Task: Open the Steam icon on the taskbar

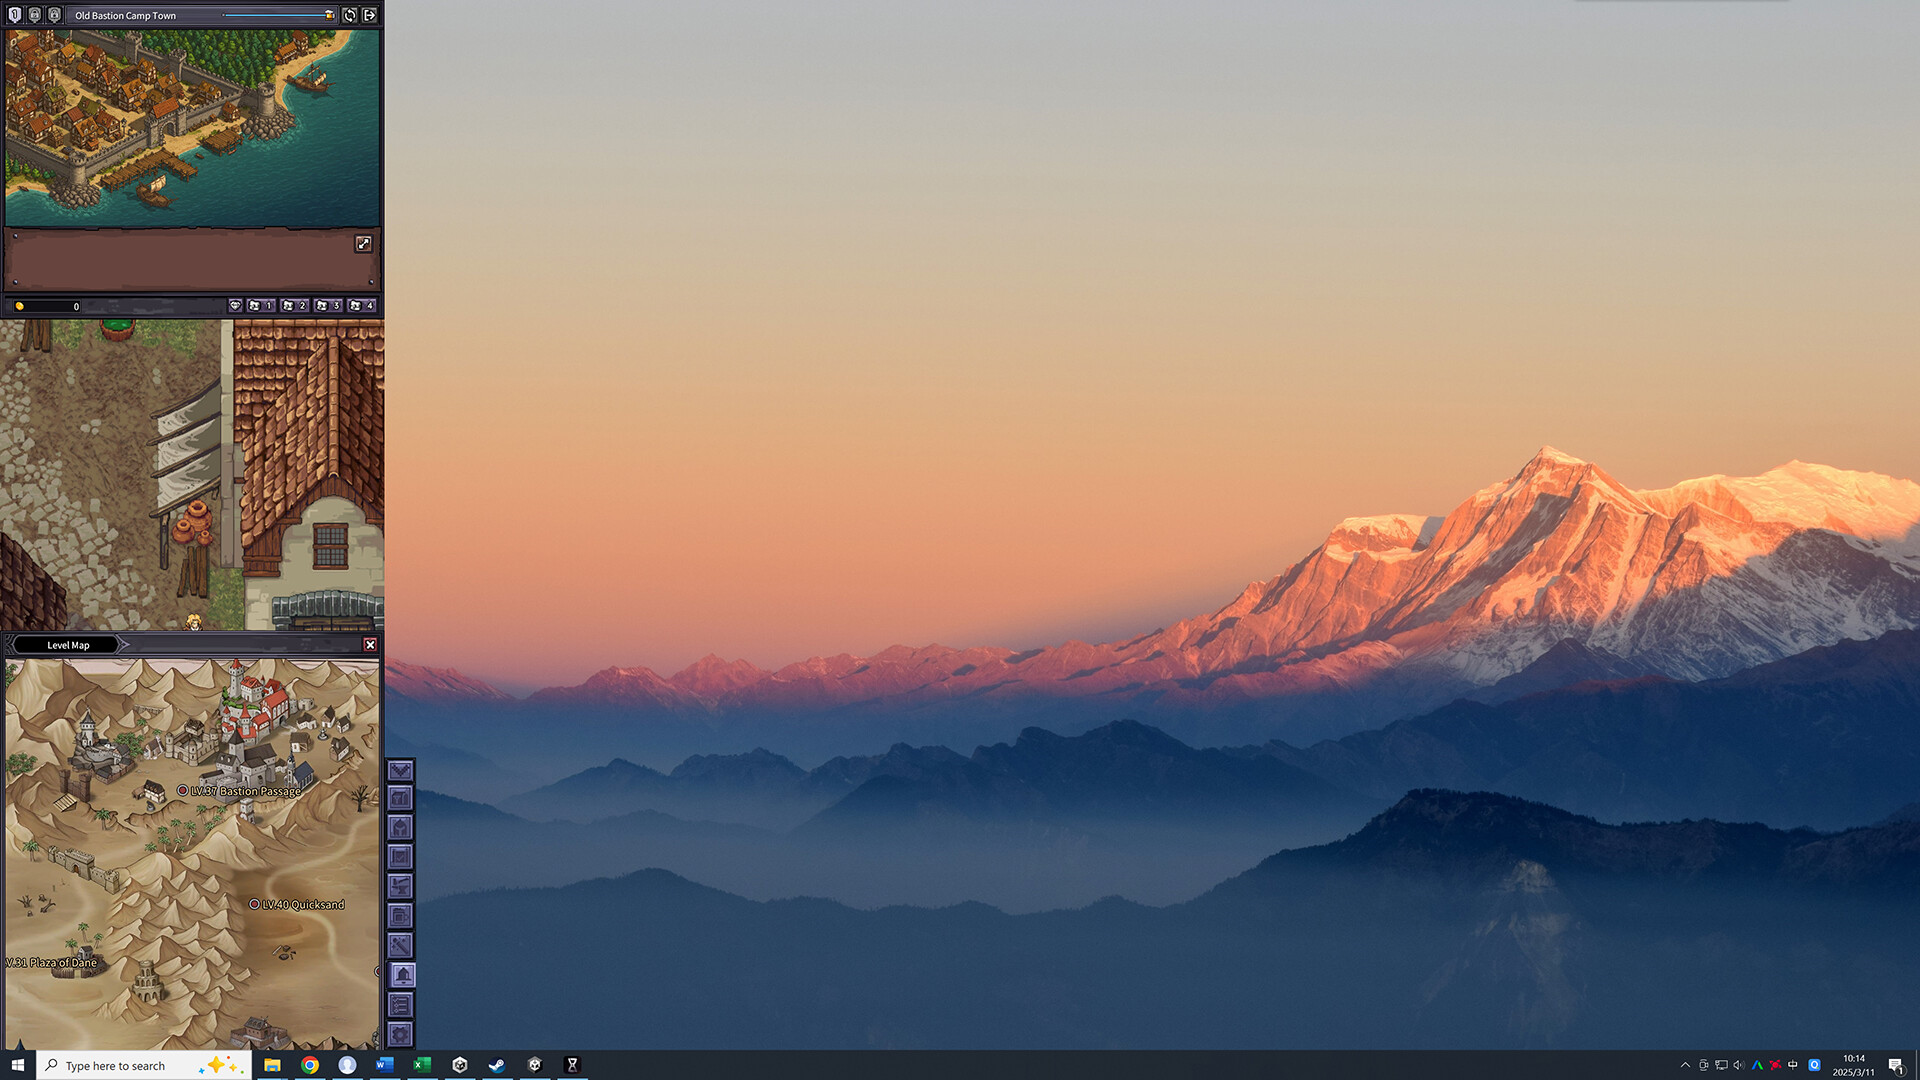Action: pyautogui.click(x=497, y=1065)
